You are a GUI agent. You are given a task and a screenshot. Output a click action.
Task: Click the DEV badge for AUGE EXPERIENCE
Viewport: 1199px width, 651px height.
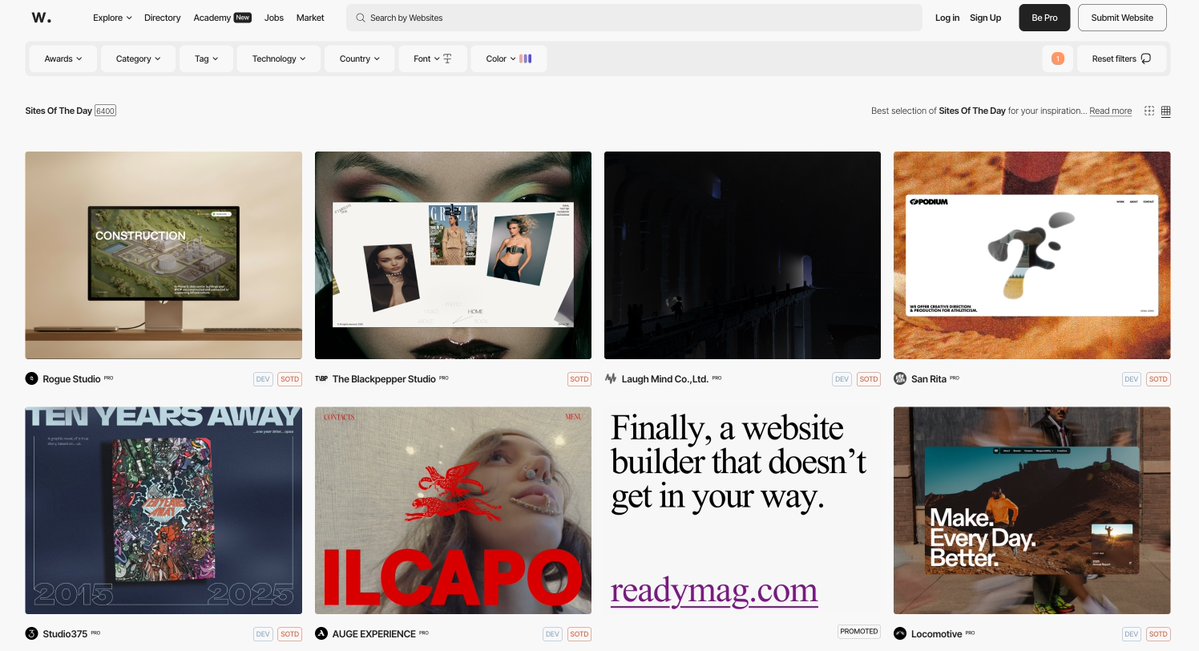[x=552, y=633]
